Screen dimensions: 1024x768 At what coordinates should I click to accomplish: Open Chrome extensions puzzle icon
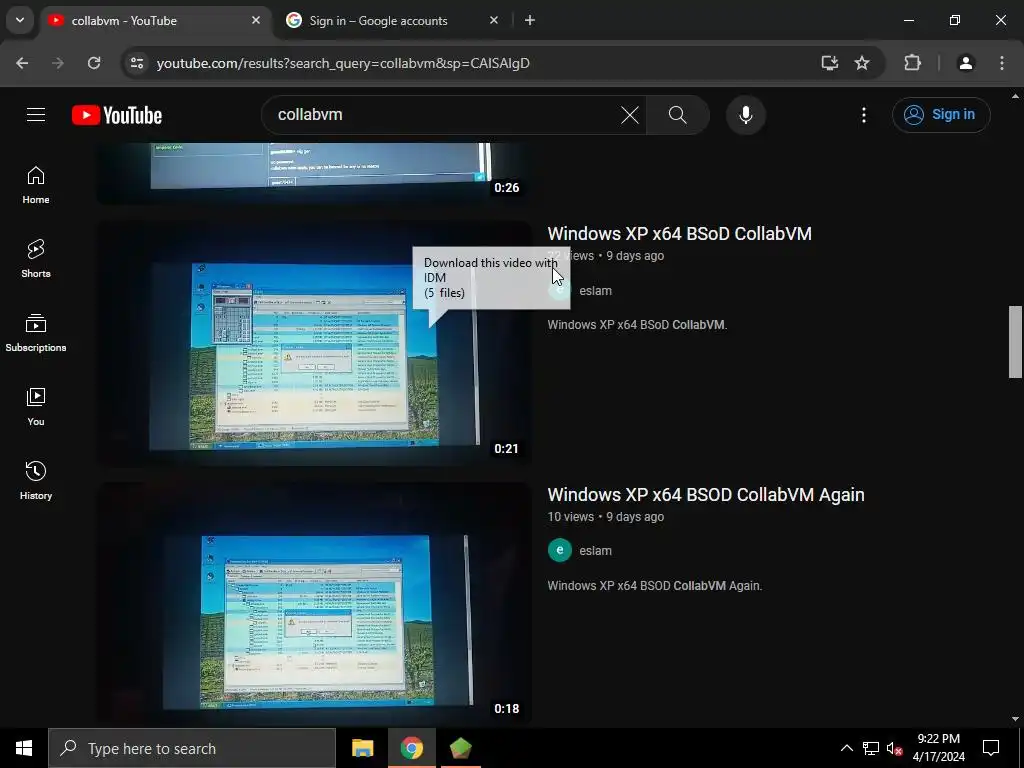point(912,63)
